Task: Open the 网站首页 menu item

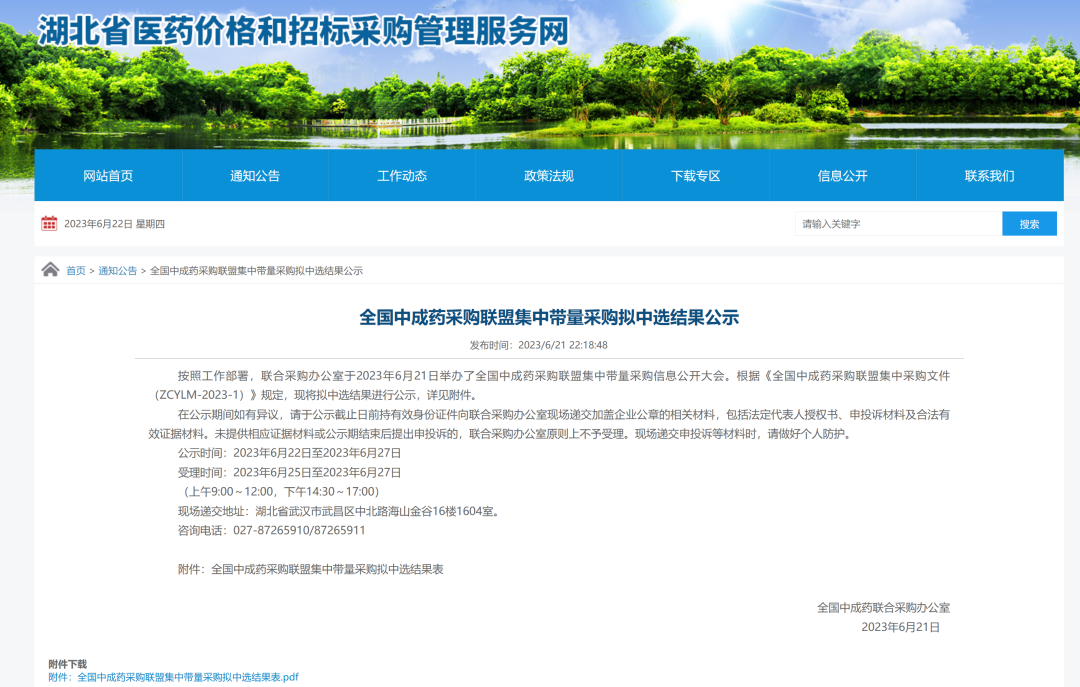Action: (x=108, y=176)
